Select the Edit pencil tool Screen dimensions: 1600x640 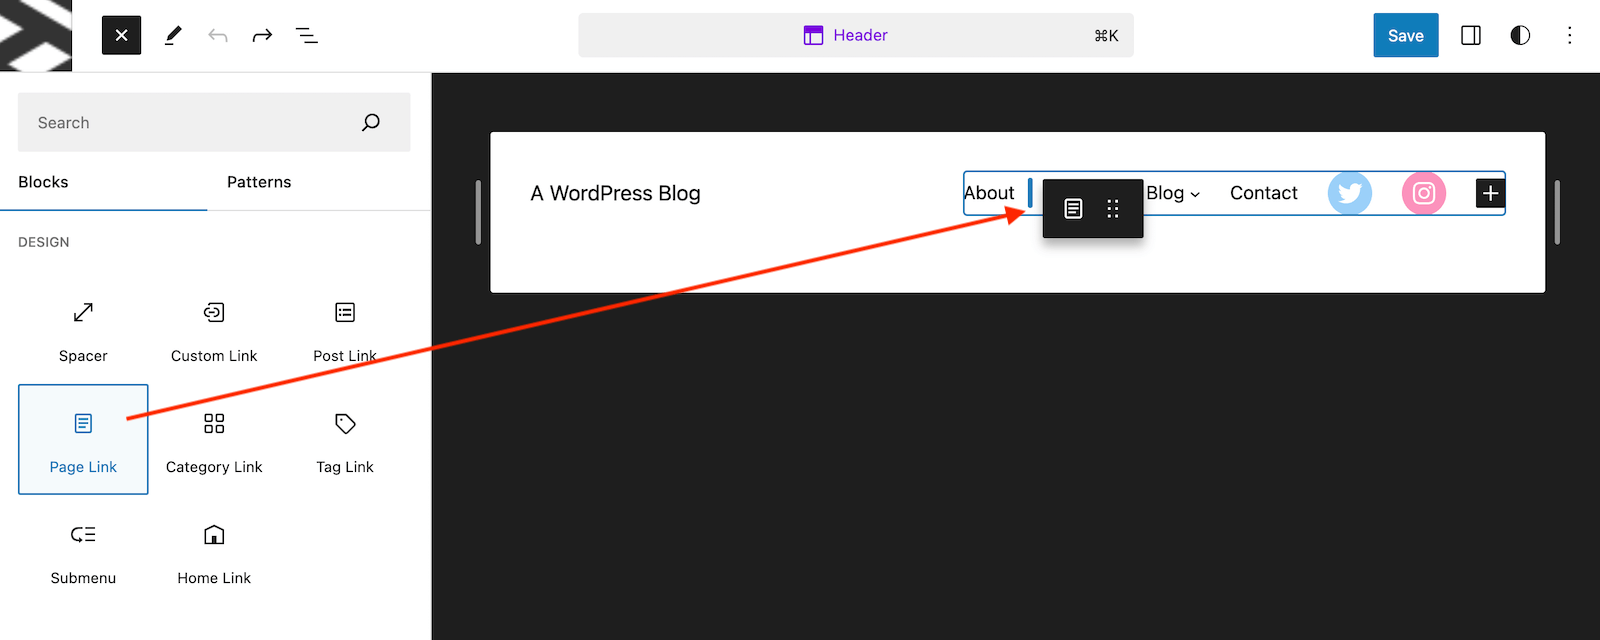173,35
